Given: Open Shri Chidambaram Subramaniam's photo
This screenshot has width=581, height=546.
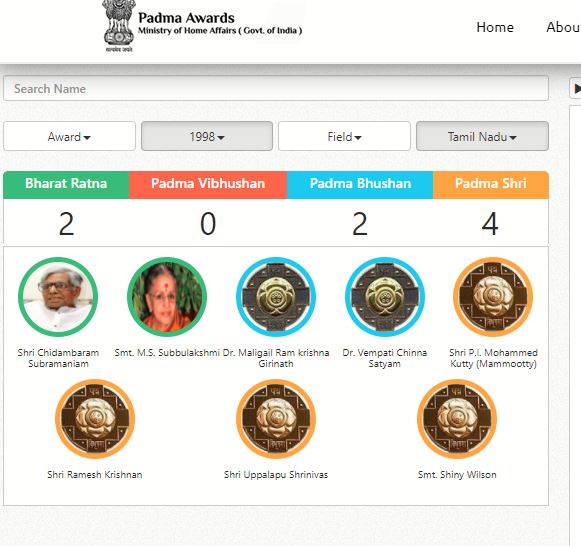Looking at the screenshot, I should tap(58, 297).
